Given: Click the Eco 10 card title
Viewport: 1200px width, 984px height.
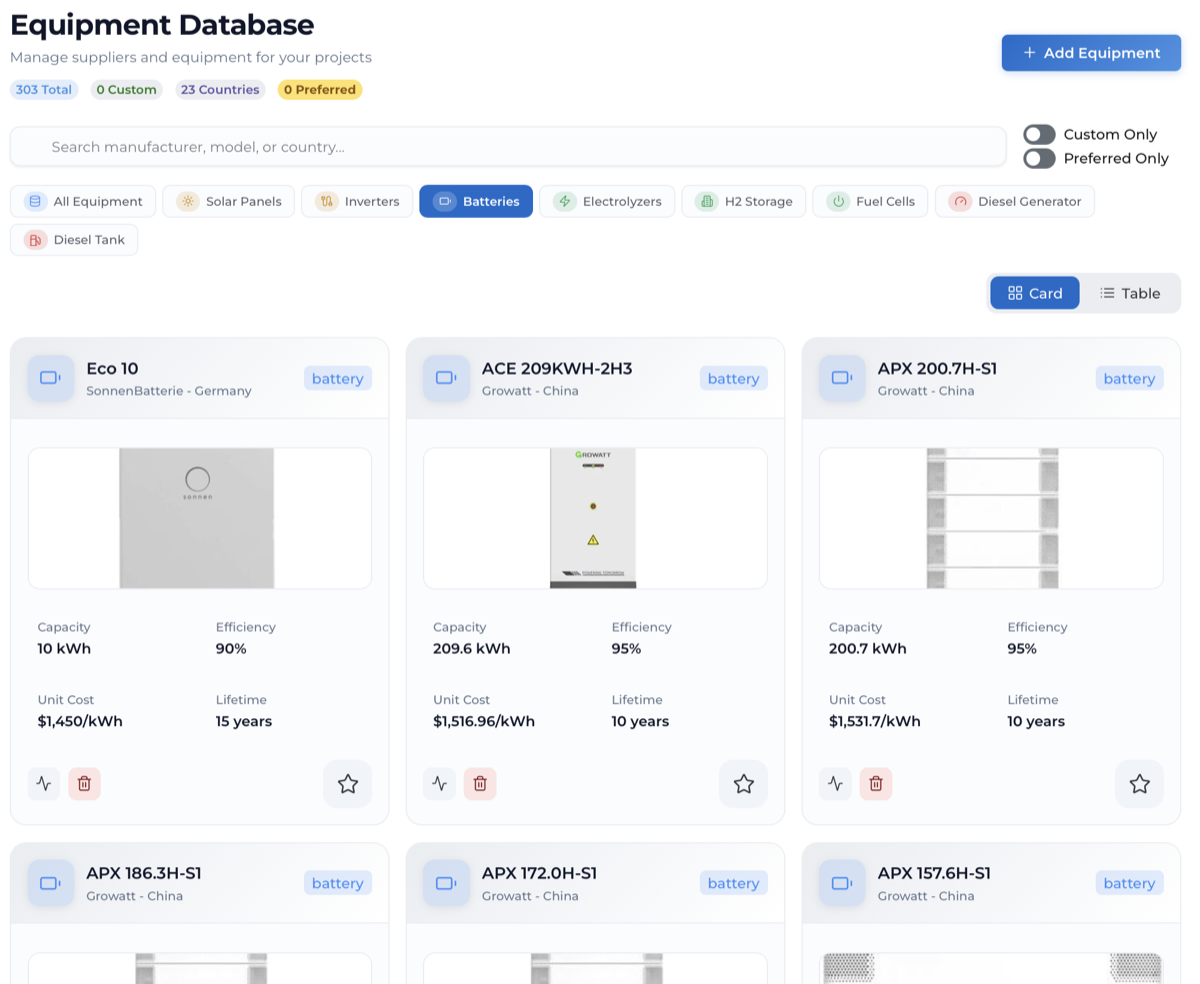Looking at the screenshot, I should pos(112,368).
